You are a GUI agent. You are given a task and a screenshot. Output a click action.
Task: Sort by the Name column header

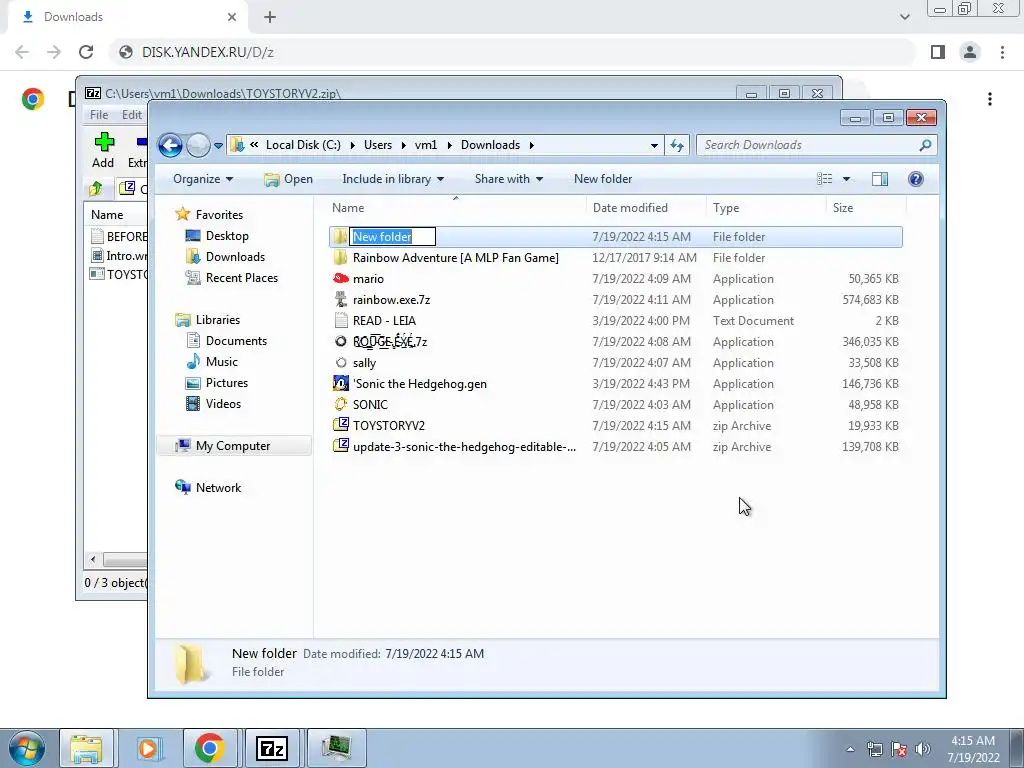(x=348, y=208)
